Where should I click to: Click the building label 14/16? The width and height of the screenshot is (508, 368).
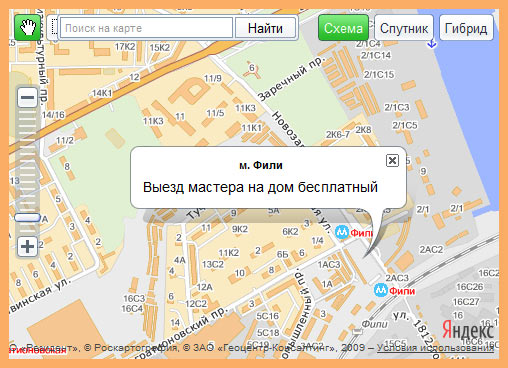point(53,115)
